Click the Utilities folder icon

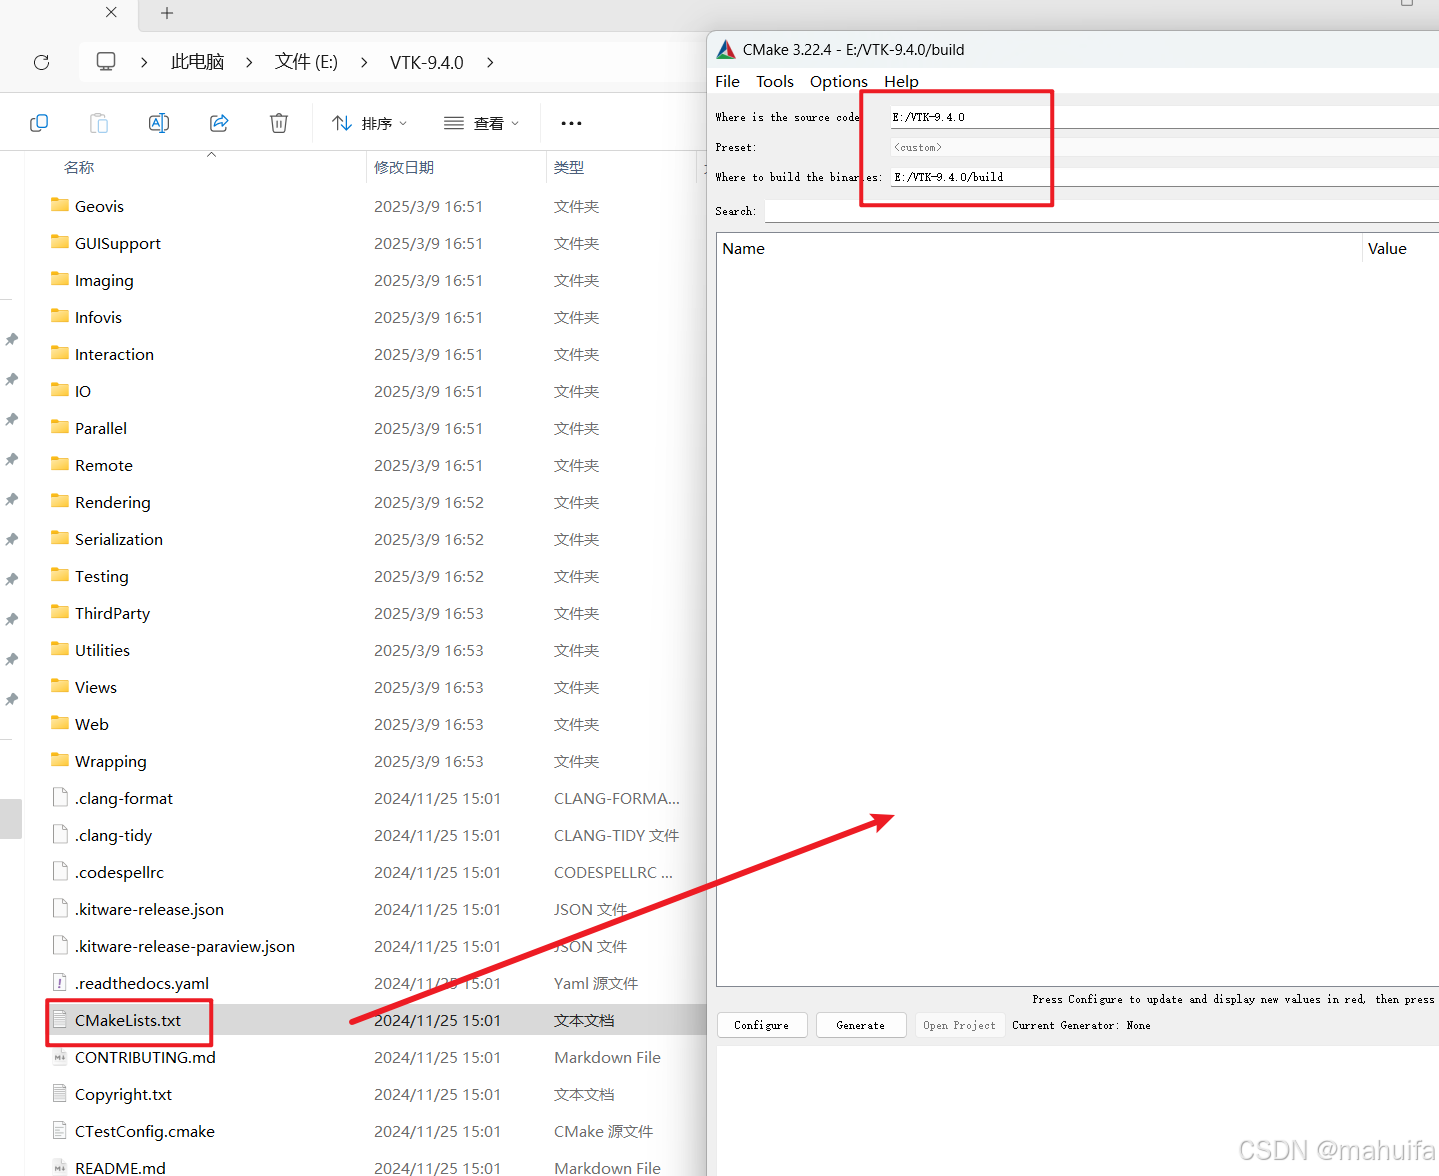point(60,649)
